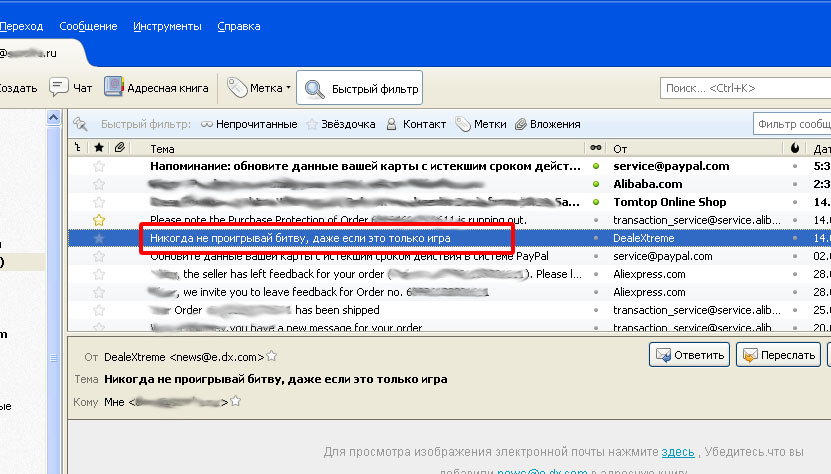The width and height of the screenshot is (831, 474).
Task: Open the Переход menu
Action: [21, 26]
